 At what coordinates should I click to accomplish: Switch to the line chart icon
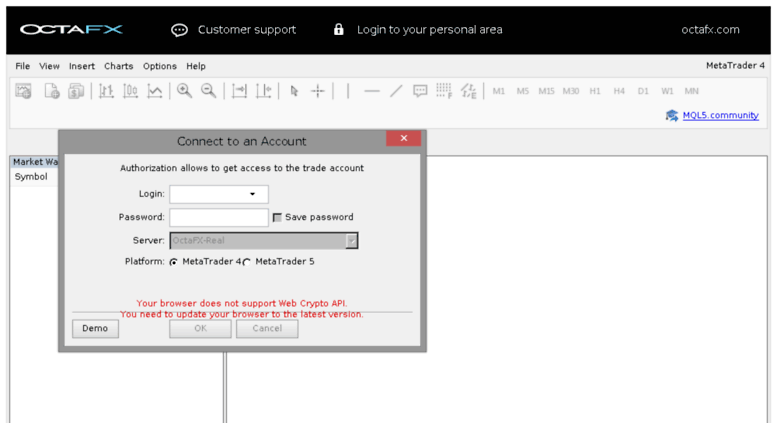point(155,91)
